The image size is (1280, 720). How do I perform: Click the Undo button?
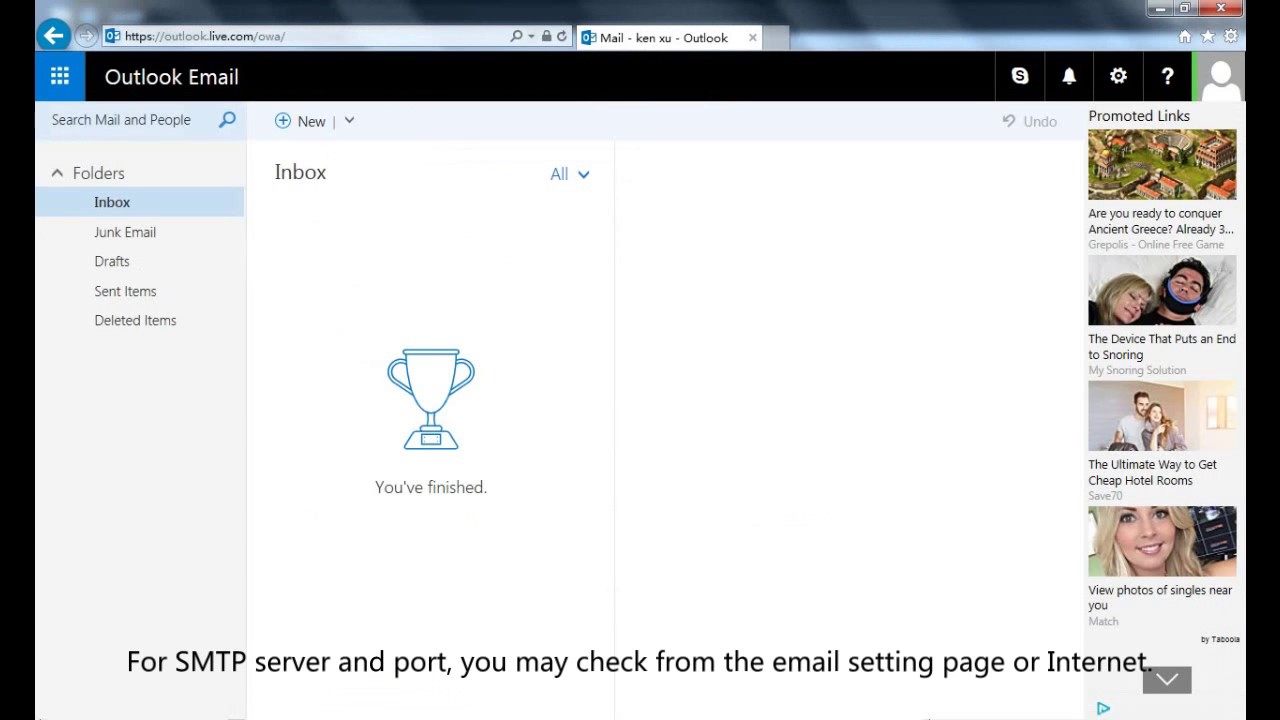(1030, 121)
